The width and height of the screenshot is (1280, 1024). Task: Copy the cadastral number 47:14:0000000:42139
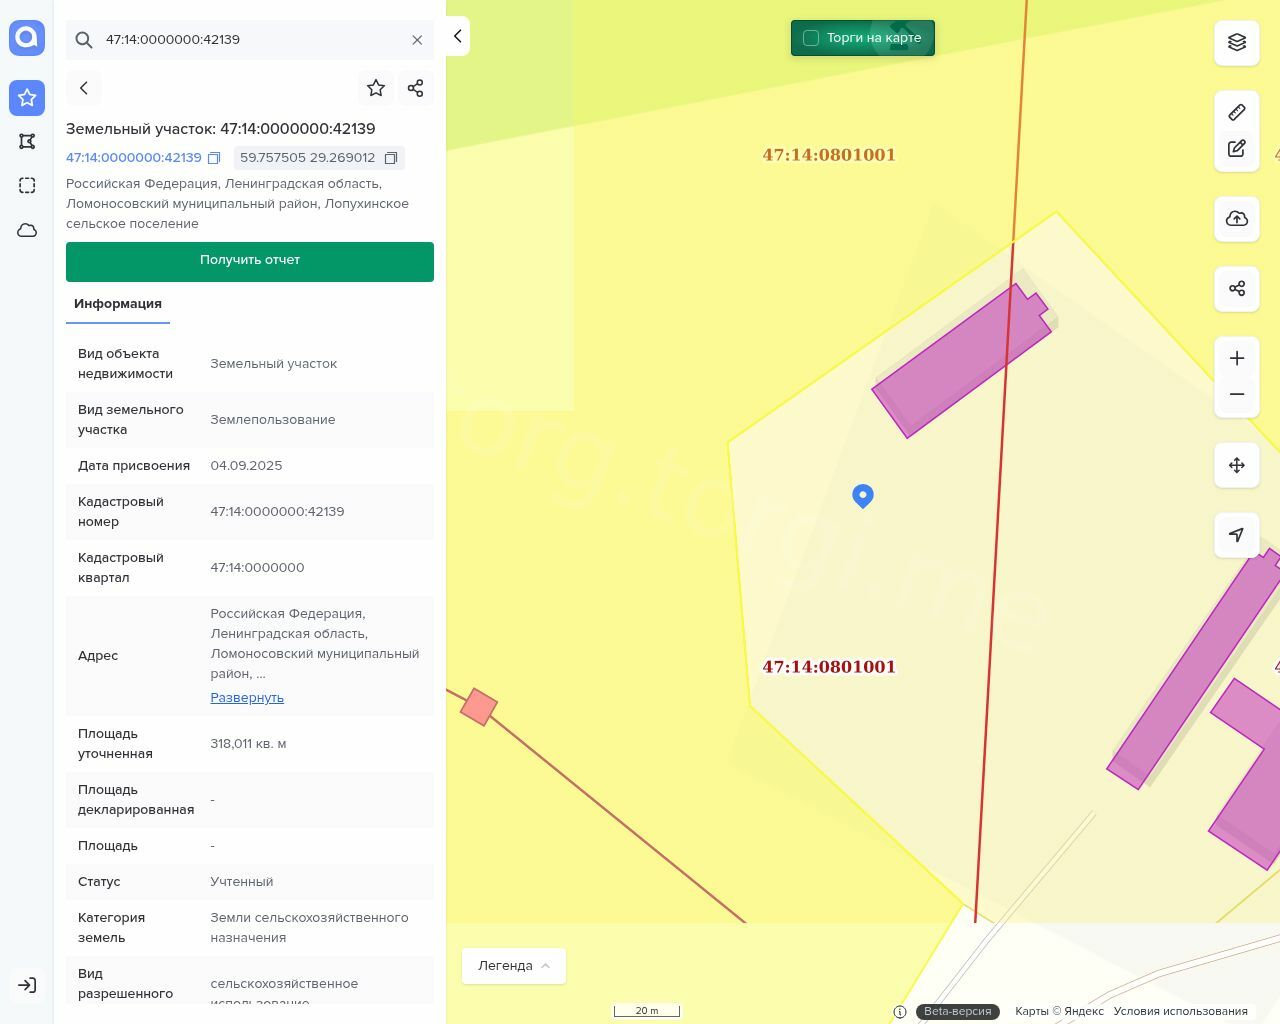coord(214,158)
